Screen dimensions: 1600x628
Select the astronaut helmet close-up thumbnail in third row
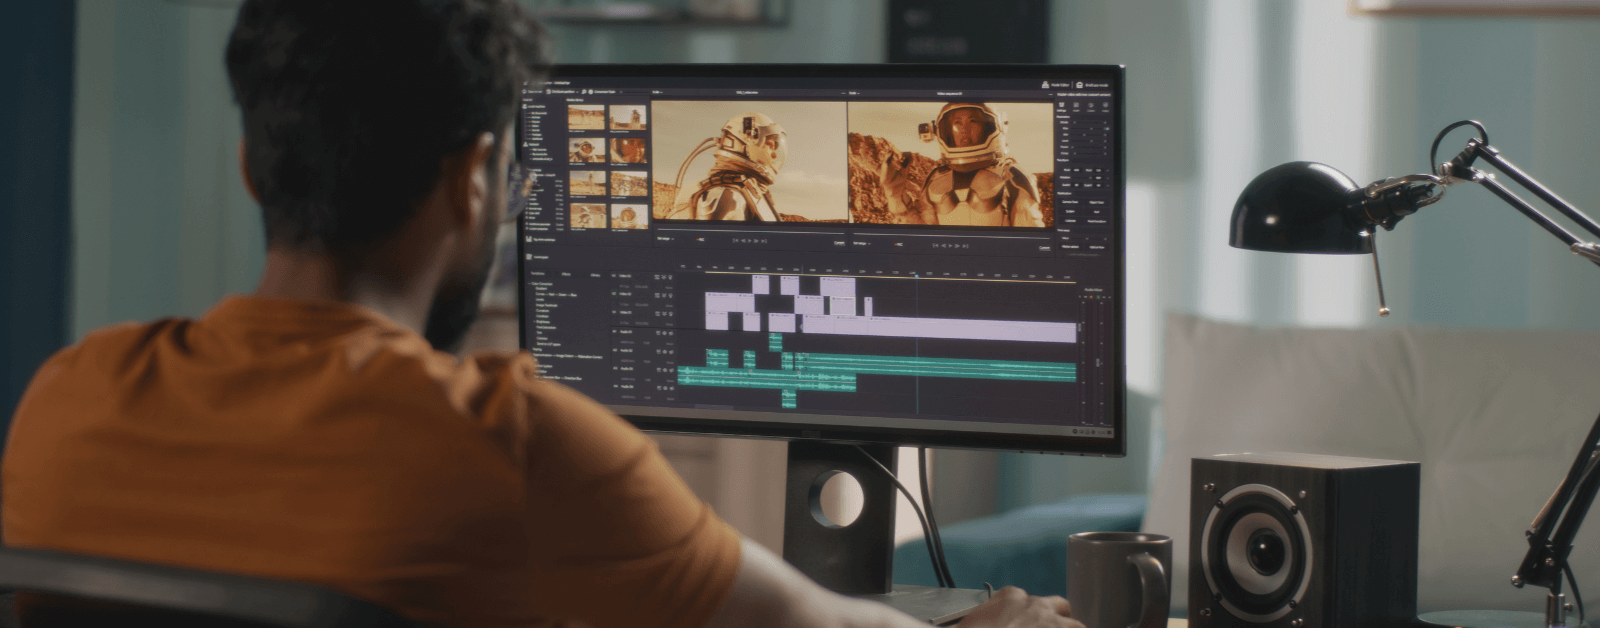628,183
